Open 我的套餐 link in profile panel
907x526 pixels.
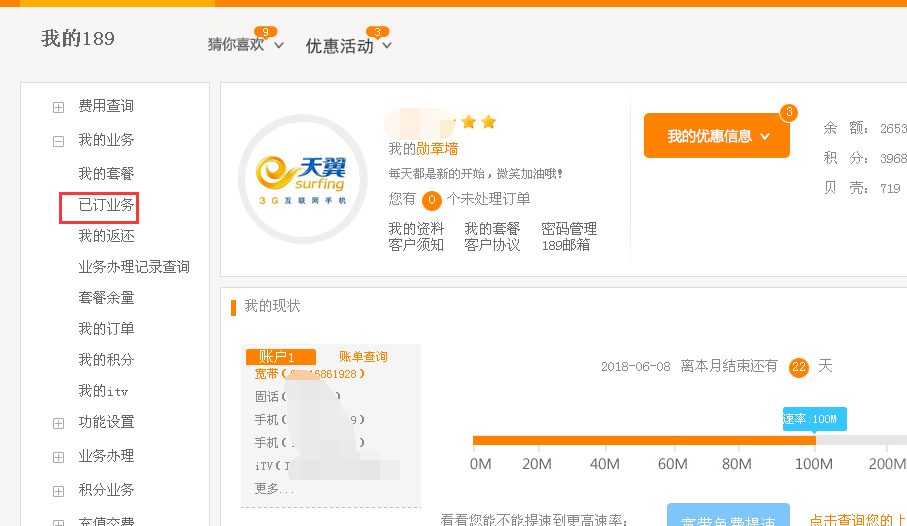click(492, 229)
